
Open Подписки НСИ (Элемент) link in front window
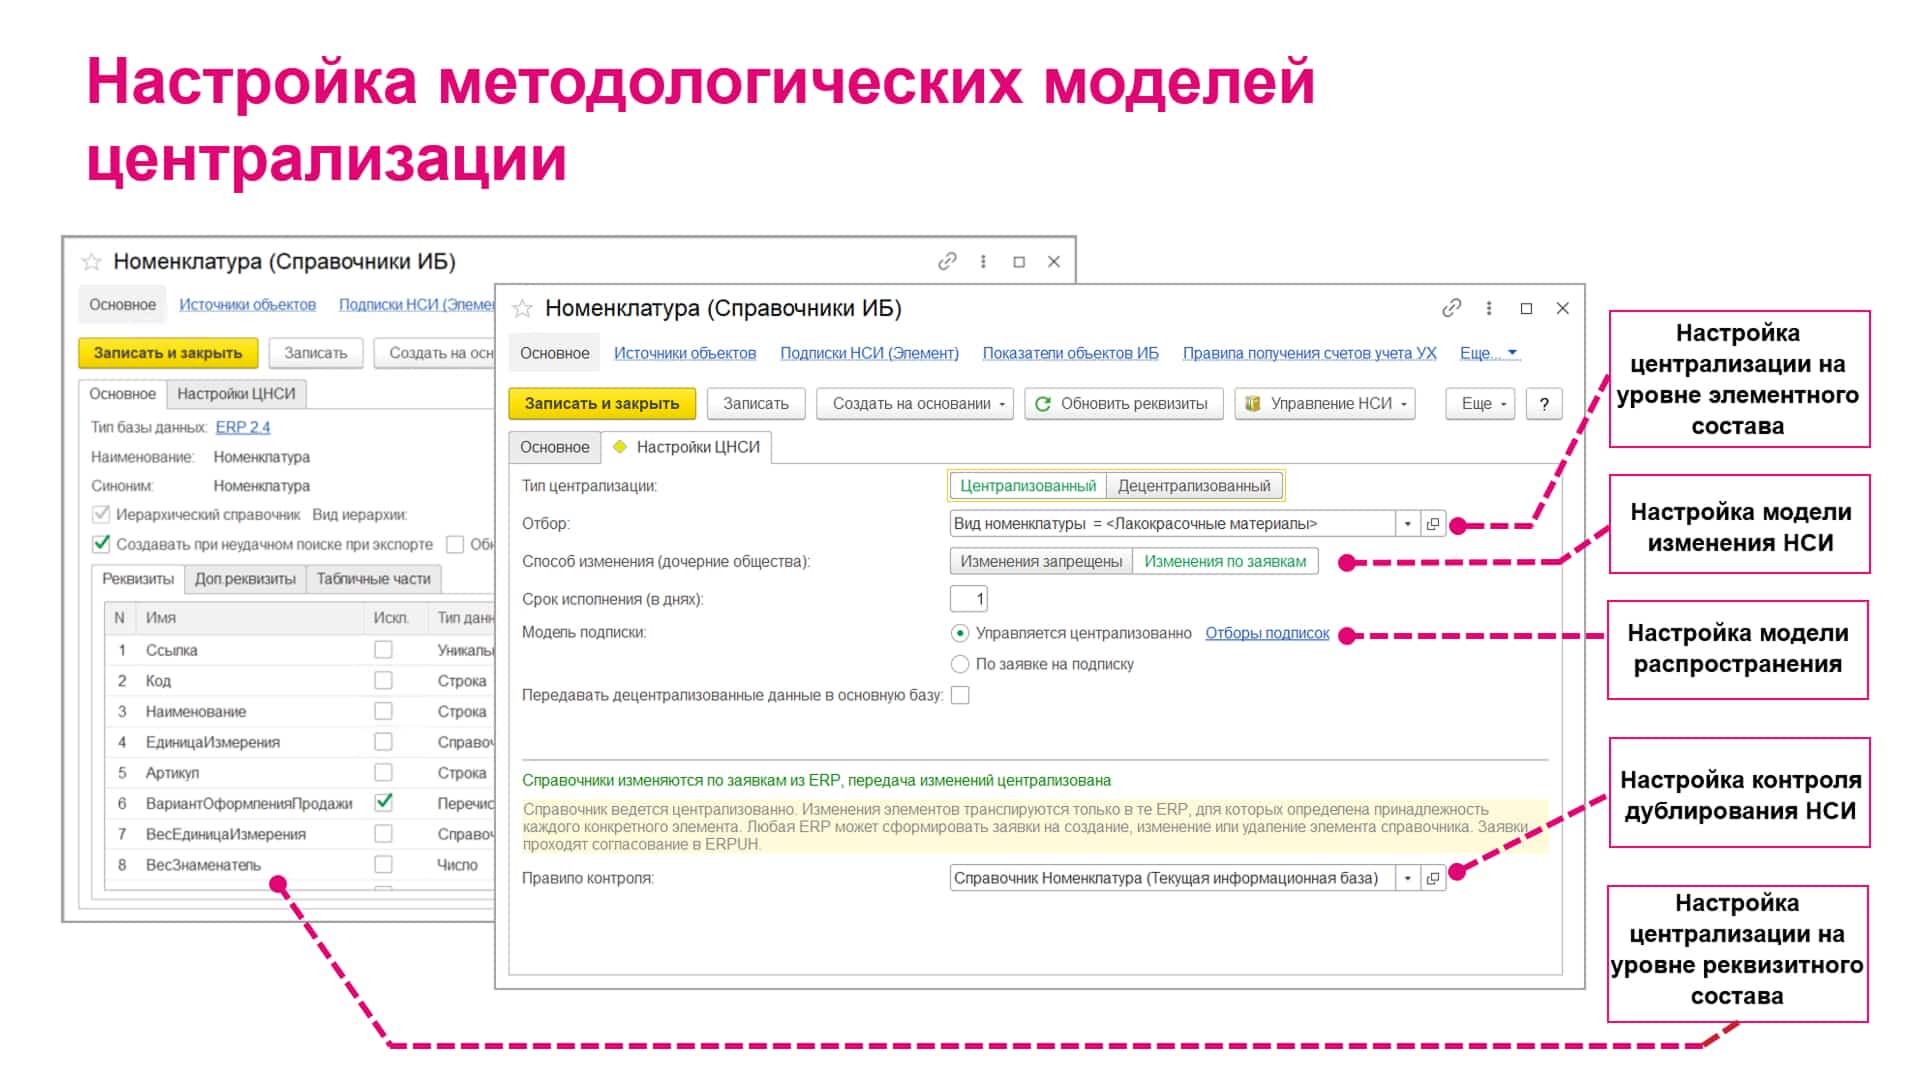tap(869, 353)
